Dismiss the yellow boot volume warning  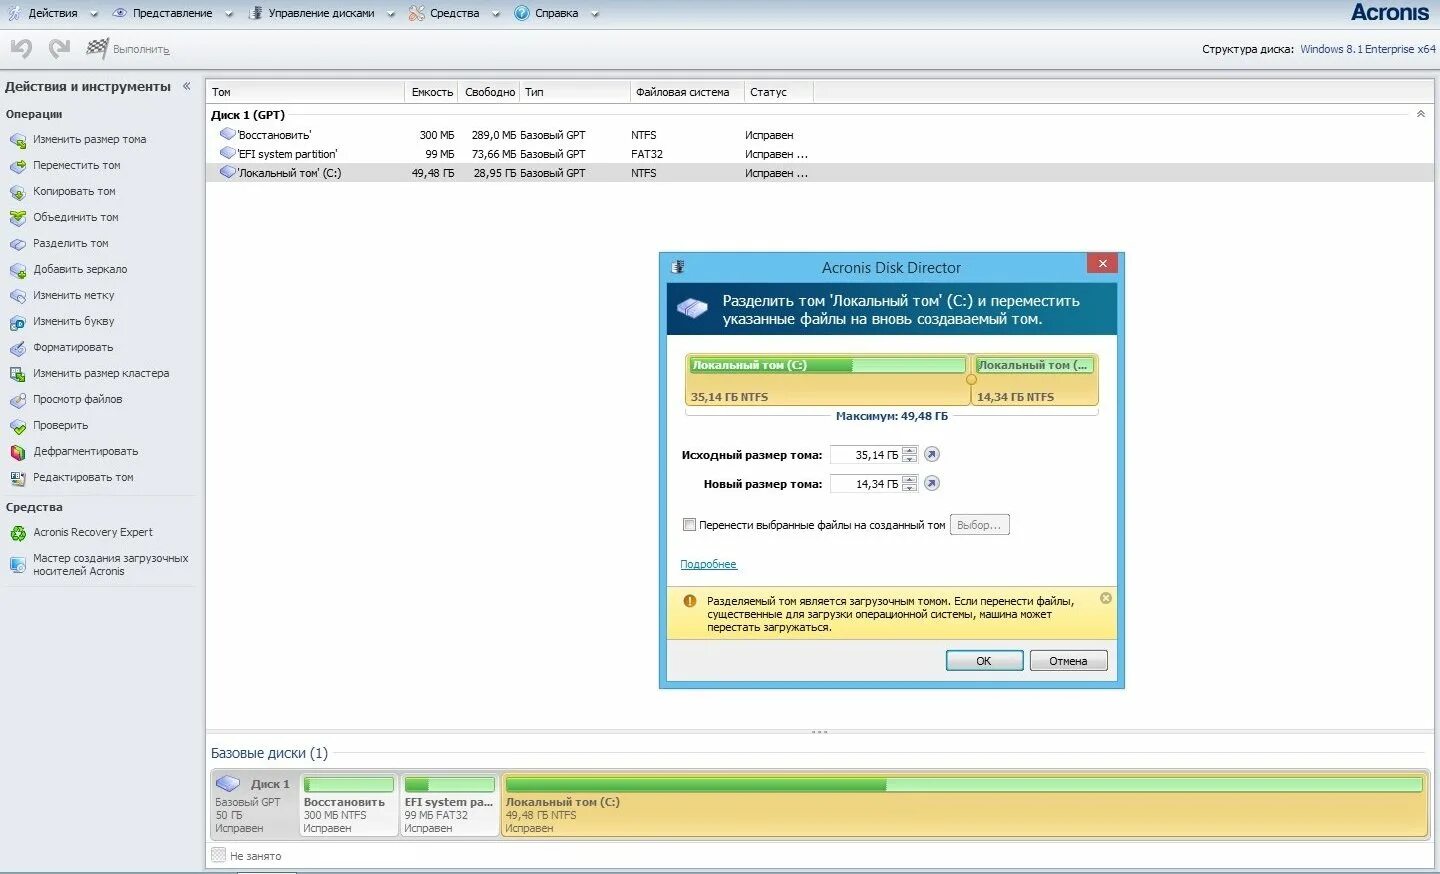pyautogui.click(x=1105, y=598)
